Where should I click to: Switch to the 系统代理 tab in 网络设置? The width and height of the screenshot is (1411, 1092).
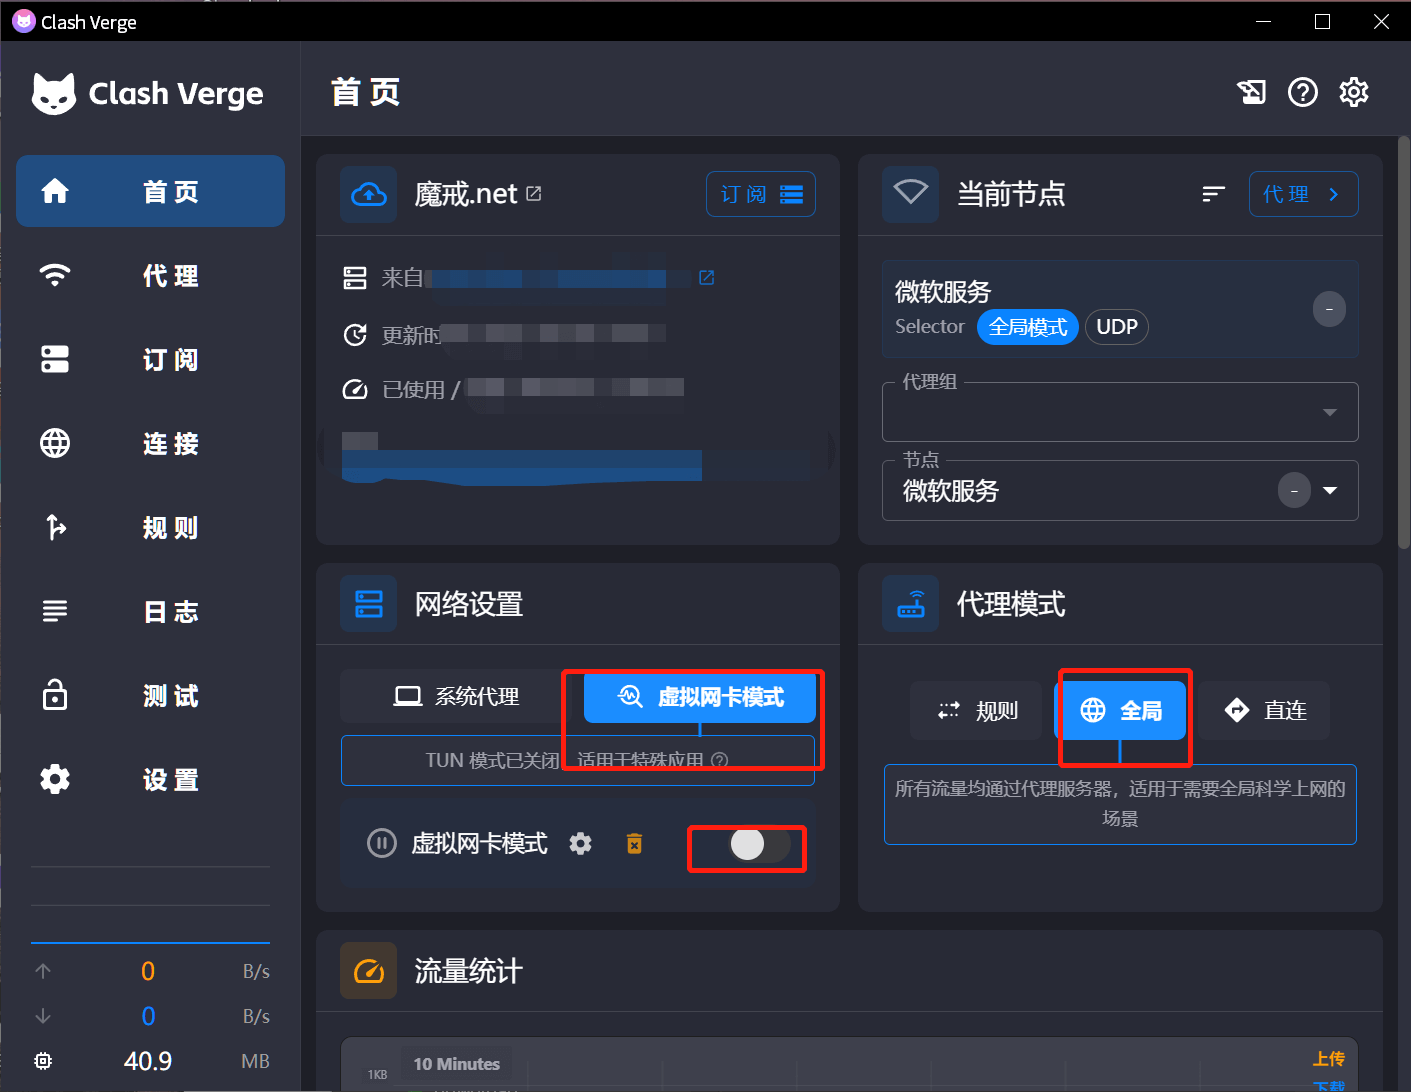click(x=456, y=696)
